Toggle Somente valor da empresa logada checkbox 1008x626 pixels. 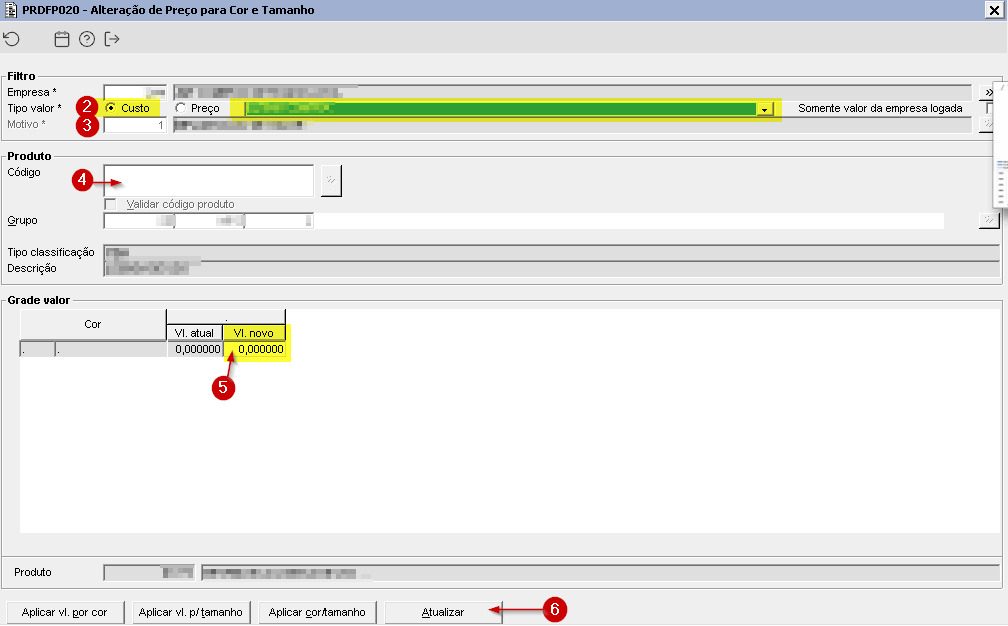[x=990, y=109]
